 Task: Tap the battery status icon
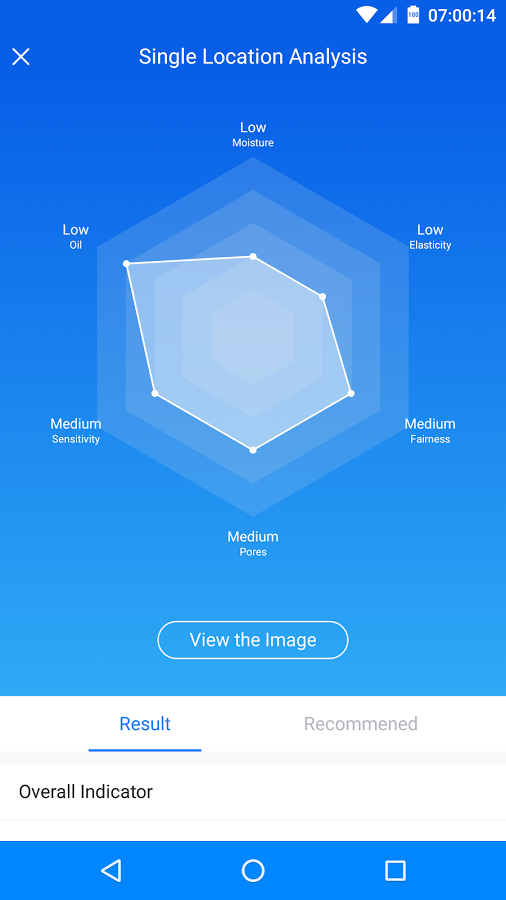pos(413,15)
